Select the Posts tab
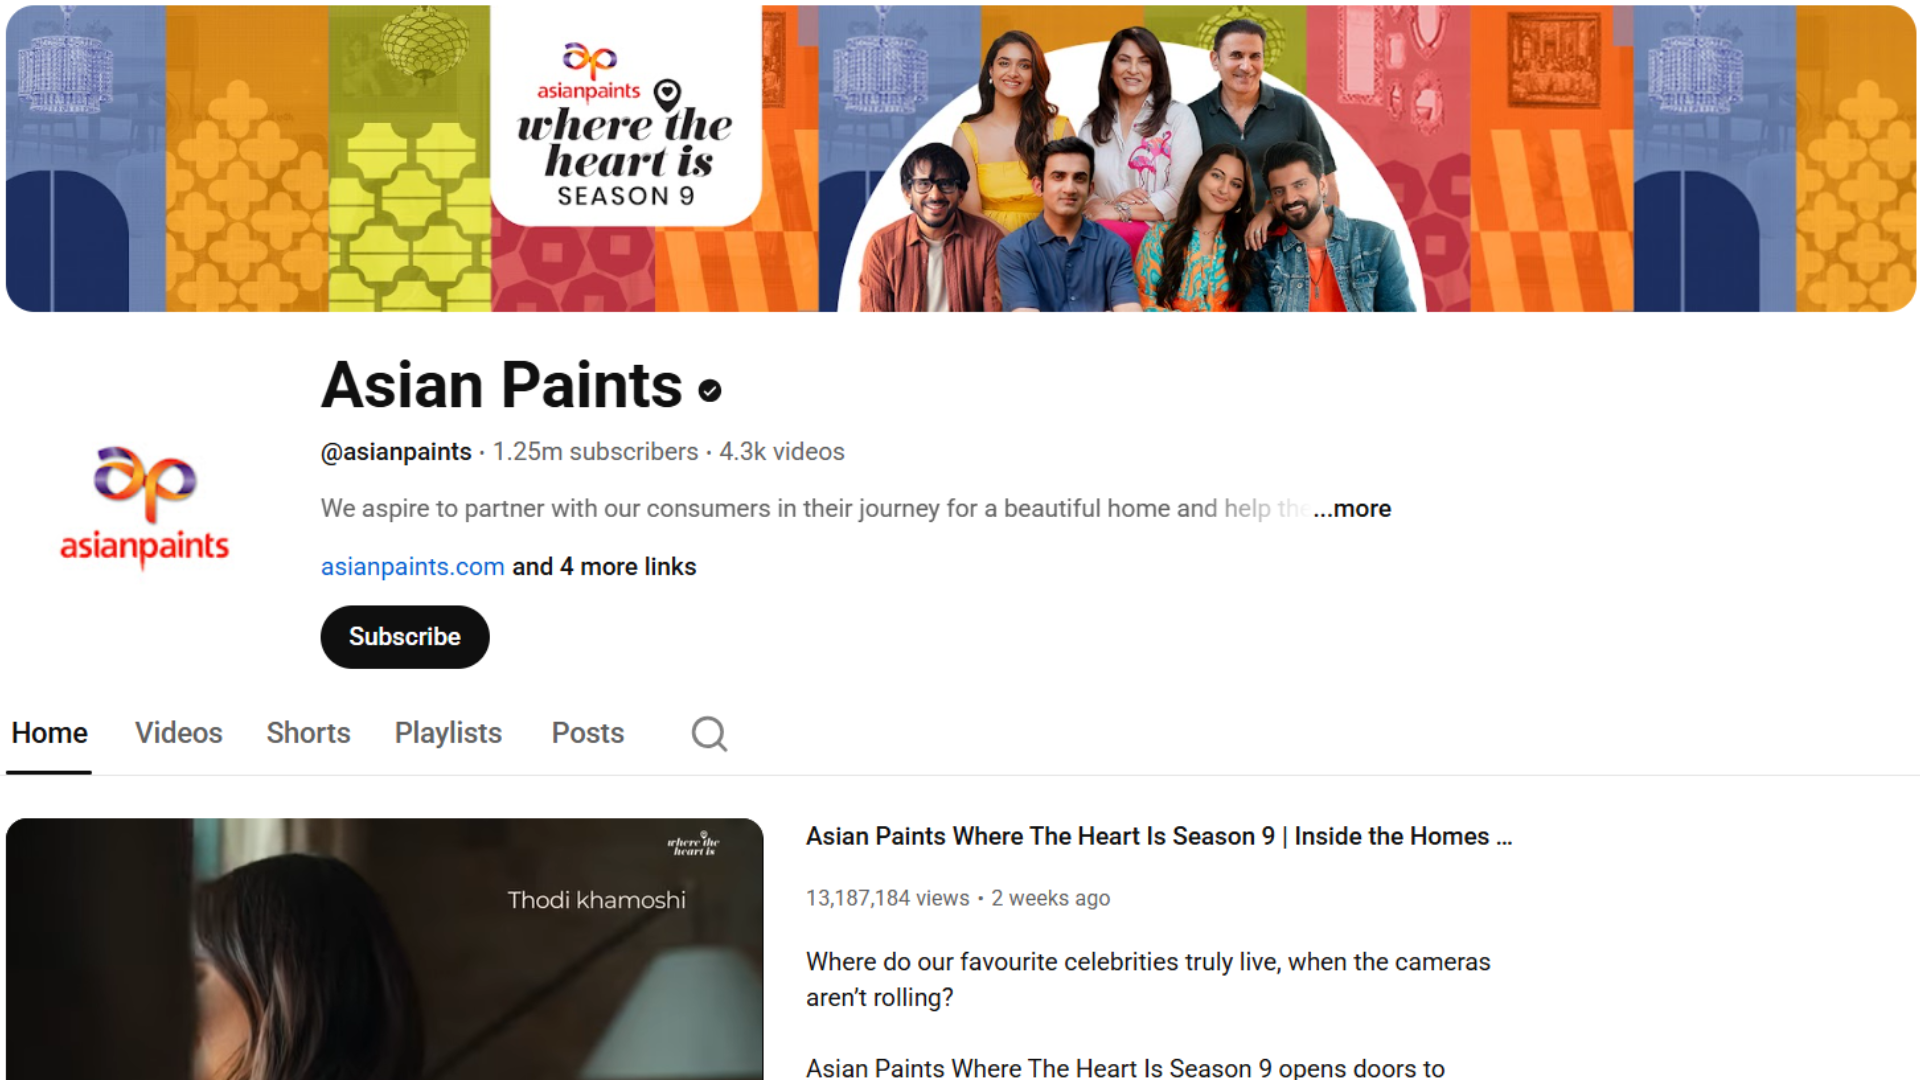 (588, 733)
